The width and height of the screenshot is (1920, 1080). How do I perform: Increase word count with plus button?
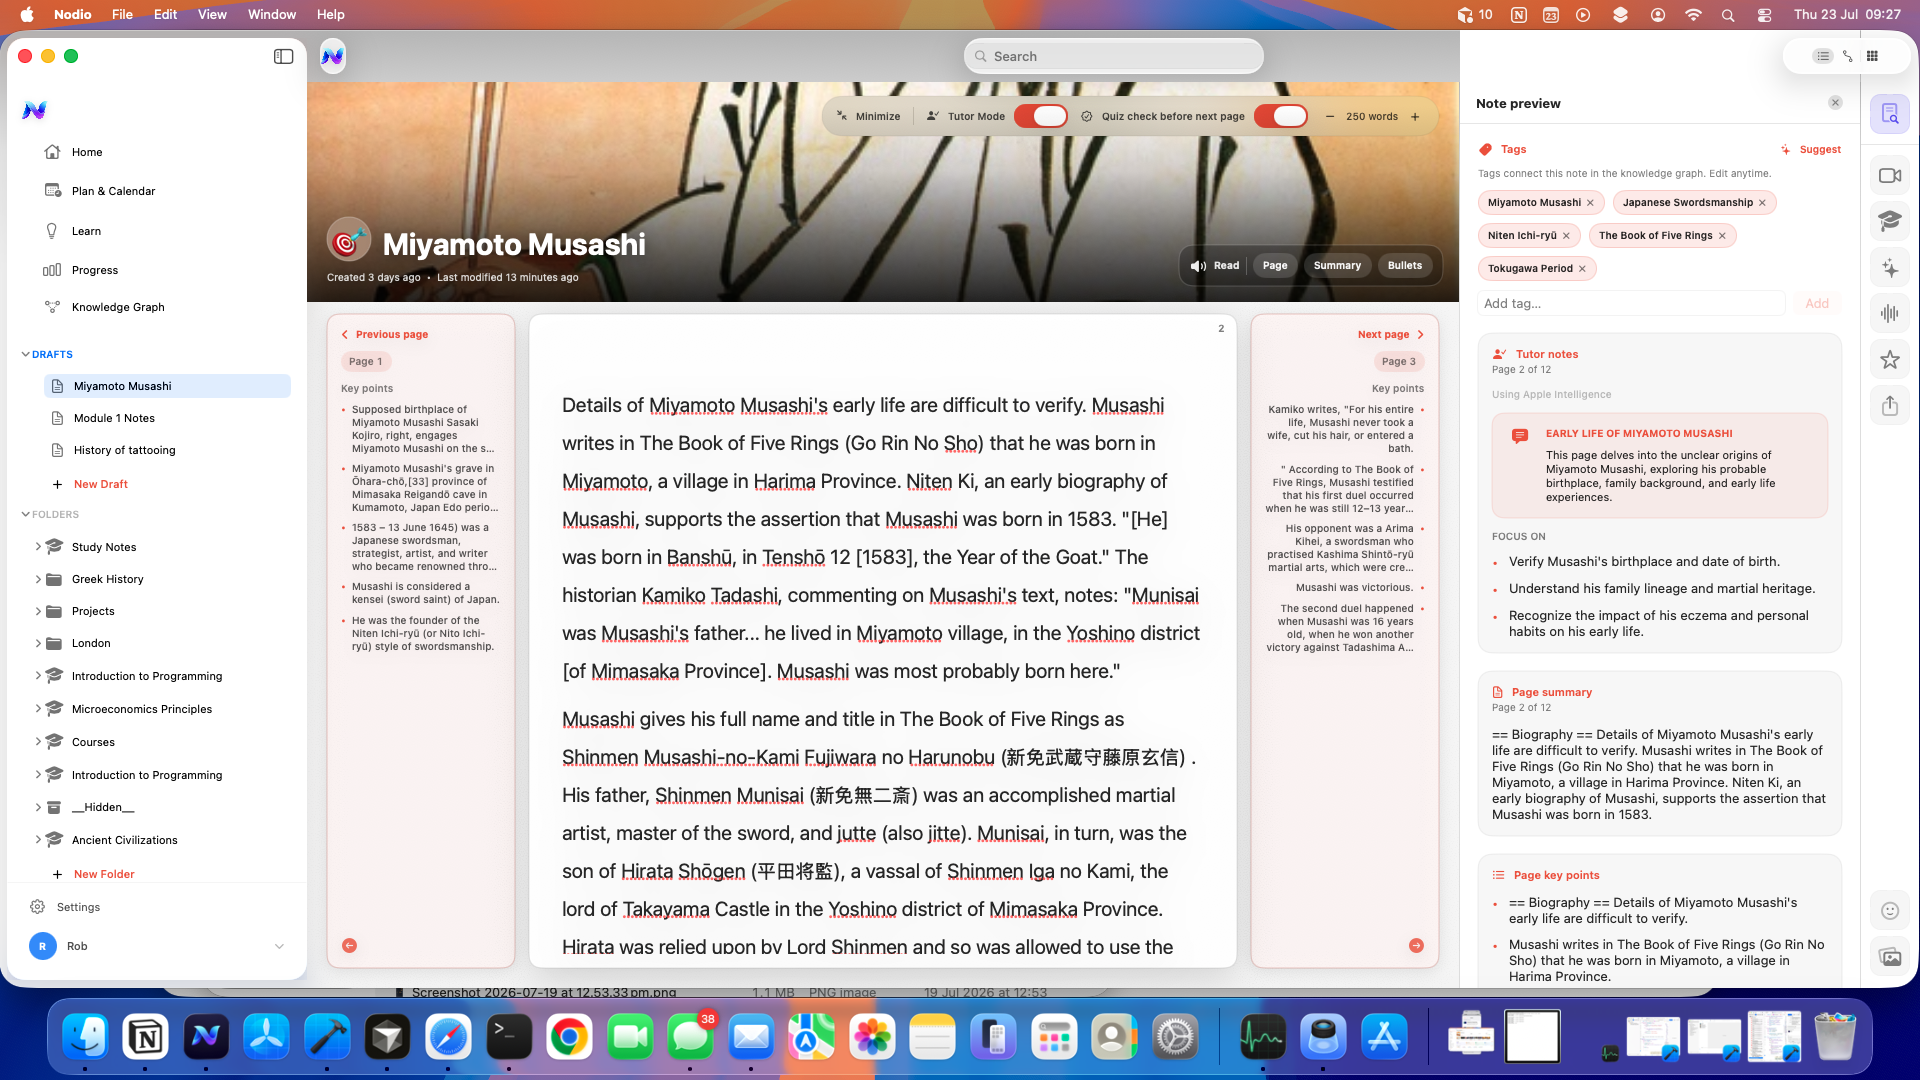click(x=1415, y=116)
